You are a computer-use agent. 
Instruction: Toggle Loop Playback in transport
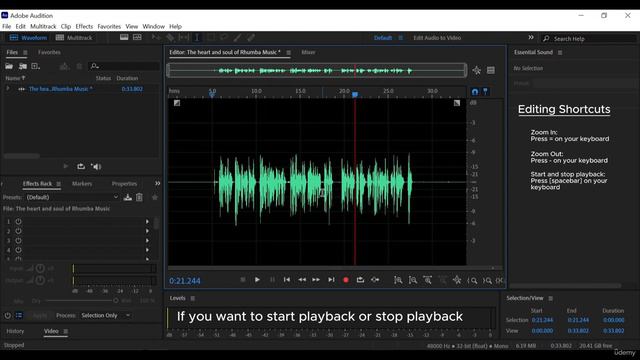[360, 280]
